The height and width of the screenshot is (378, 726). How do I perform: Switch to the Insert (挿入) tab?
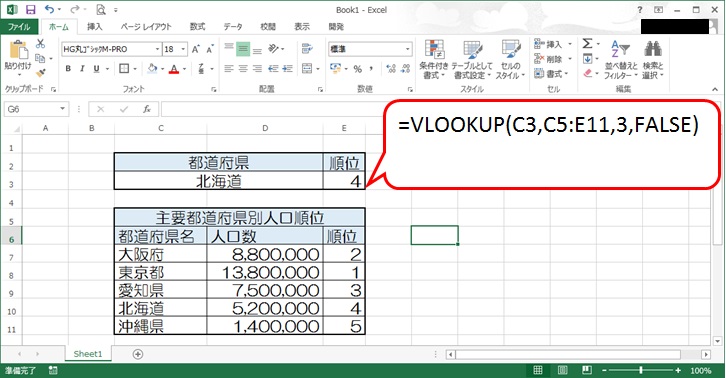(94, 27)
